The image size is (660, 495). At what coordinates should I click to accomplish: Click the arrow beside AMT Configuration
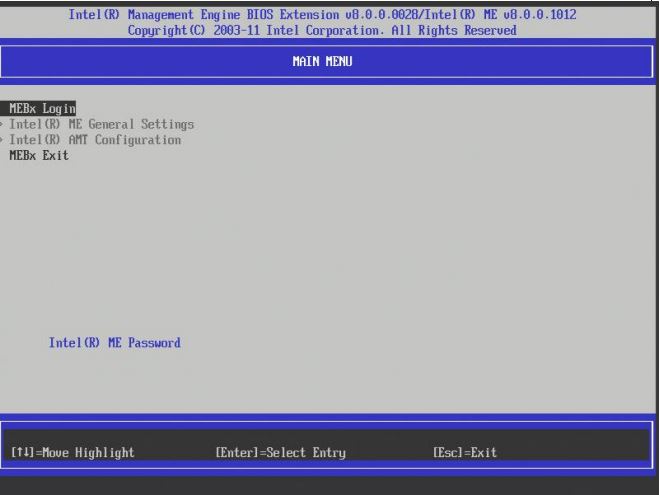point(2,140)
